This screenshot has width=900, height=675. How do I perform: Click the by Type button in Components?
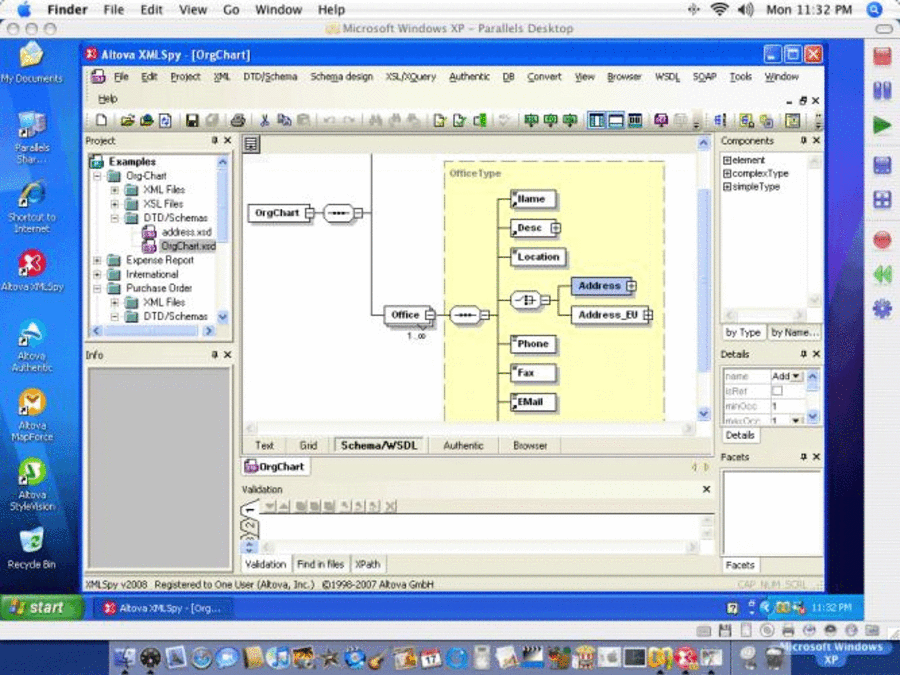742,332
